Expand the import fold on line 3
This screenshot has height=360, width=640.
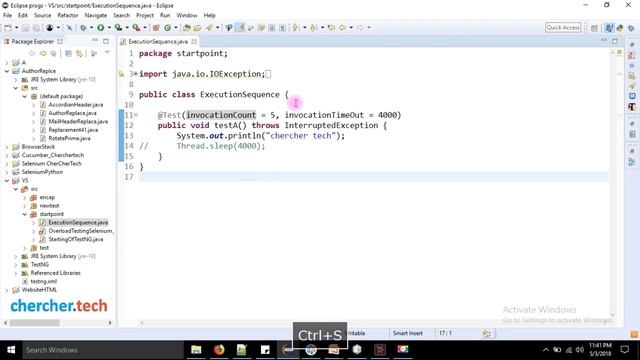coord(136,74)
